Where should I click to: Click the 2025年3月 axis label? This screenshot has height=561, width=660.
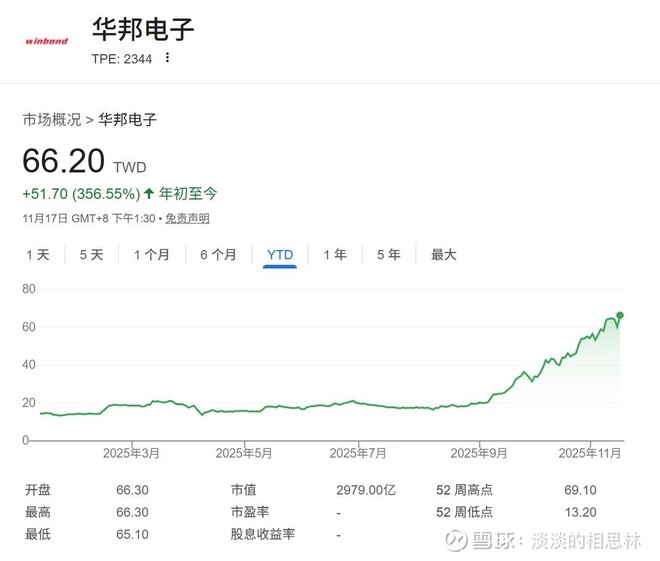[x=131, y=453]
